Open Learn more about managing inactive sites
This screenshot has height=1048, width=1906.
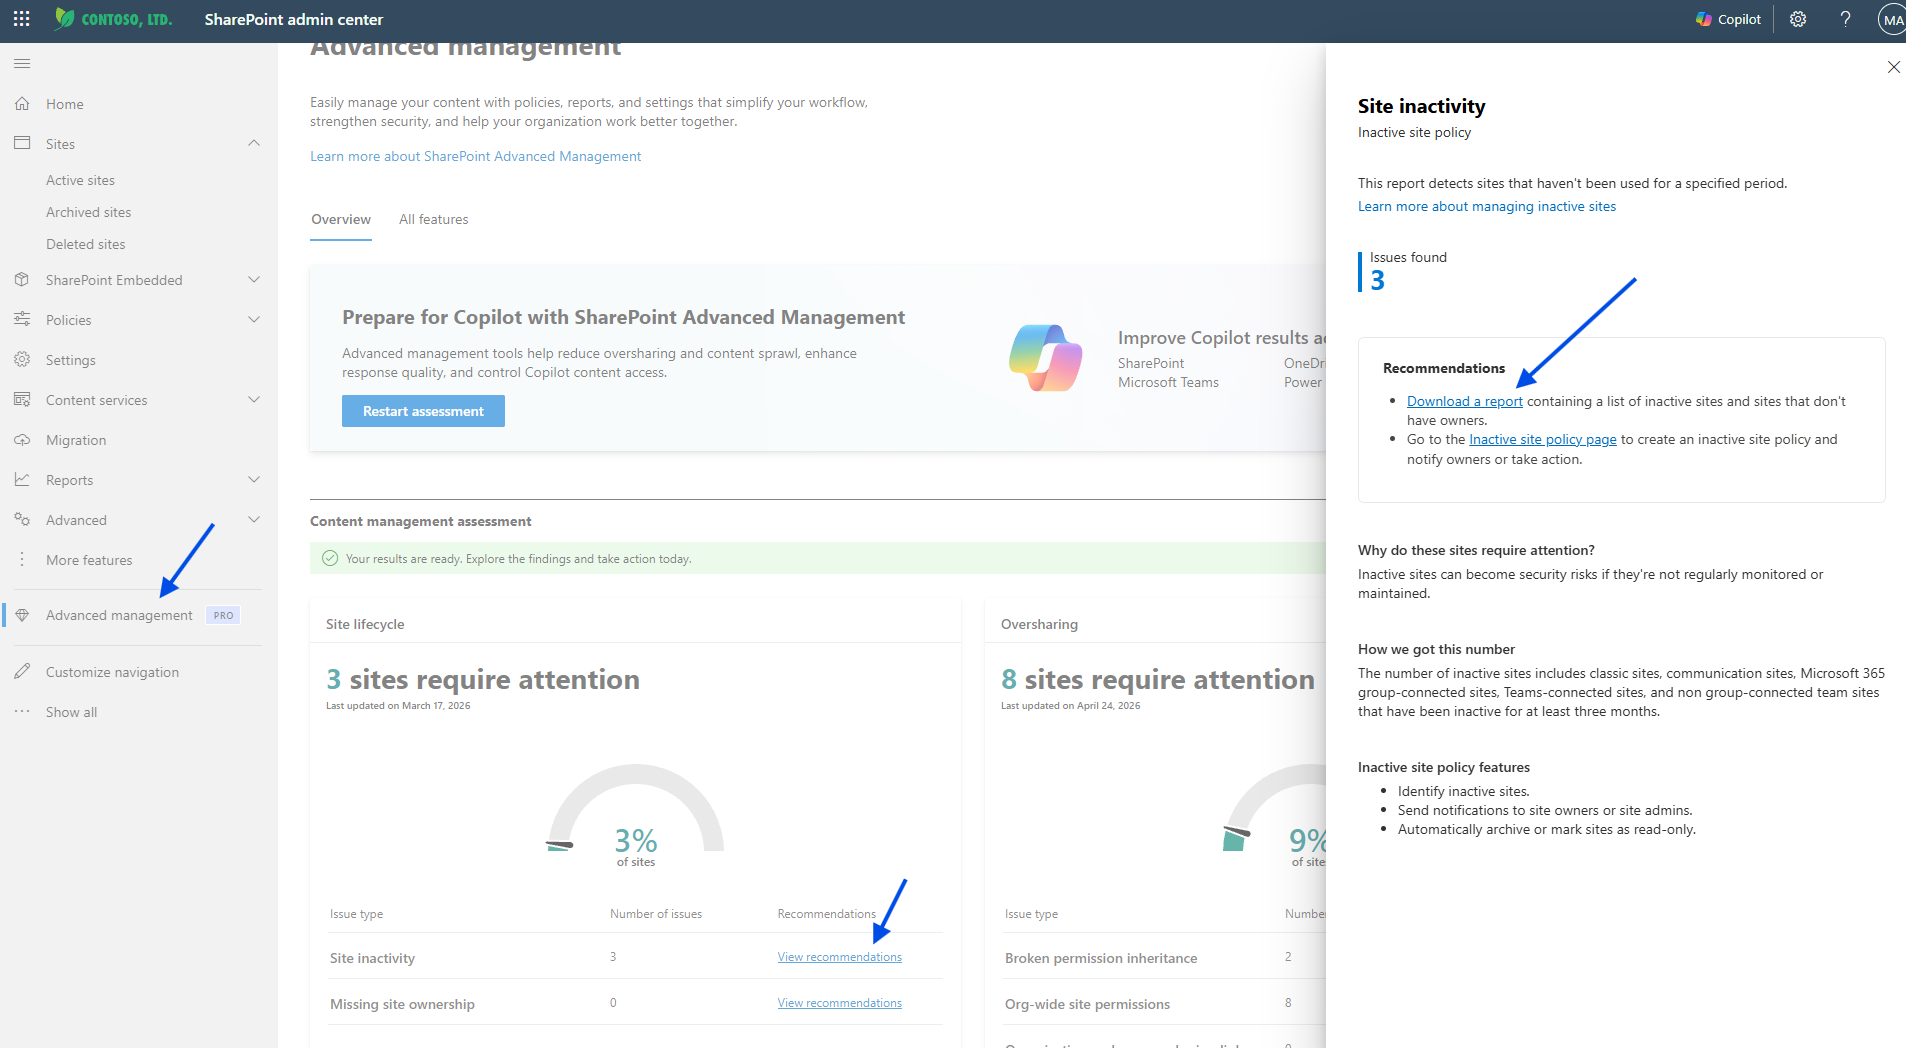coord(1486,206)
